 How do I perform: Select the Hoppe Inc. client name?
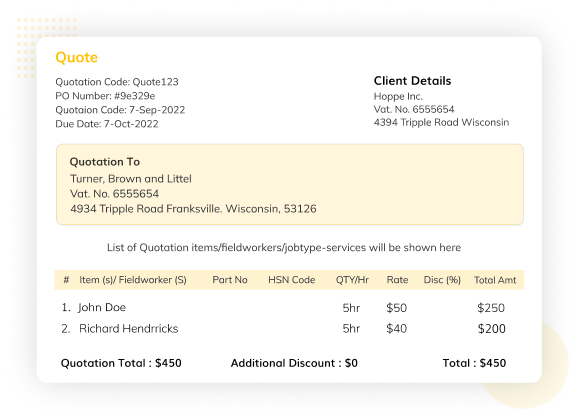[398, 97]
